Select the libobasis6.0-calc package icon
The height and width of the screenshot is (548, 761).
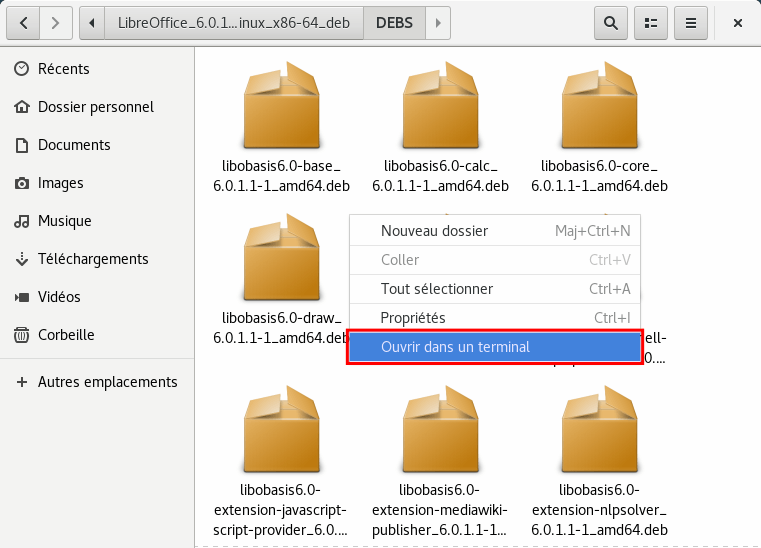tap(440, 105)
